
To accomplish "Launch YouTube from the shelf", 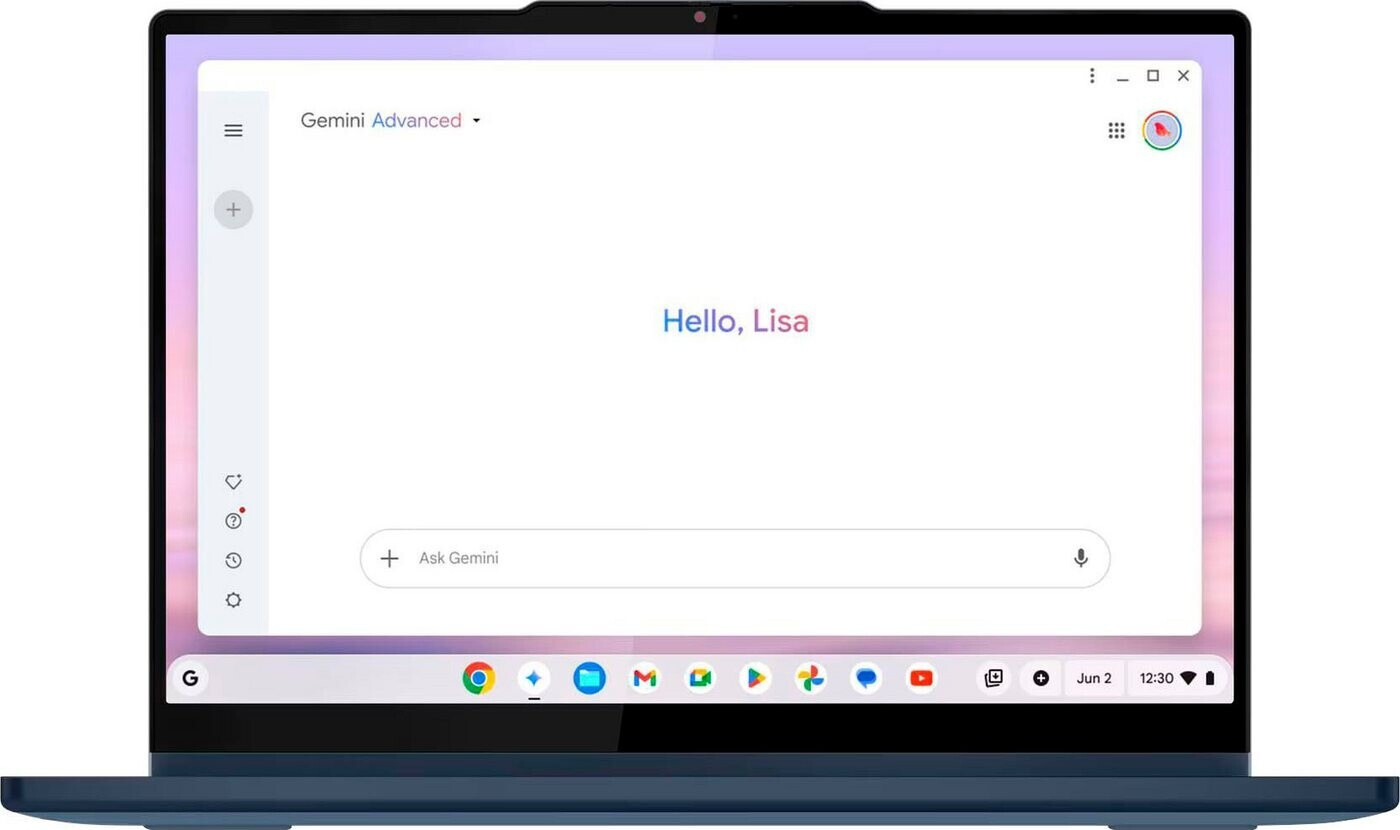I will (x=921, y=679).
